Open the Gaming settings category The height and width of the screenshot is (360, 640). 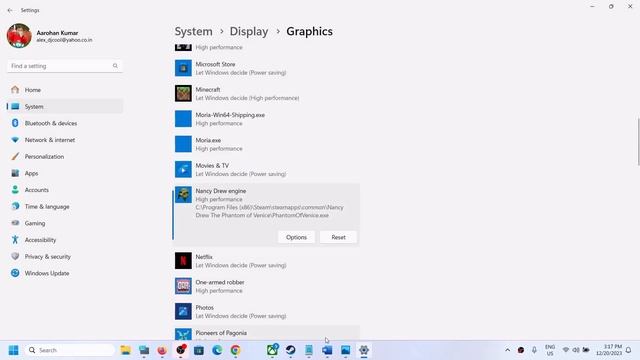point(65,223)
